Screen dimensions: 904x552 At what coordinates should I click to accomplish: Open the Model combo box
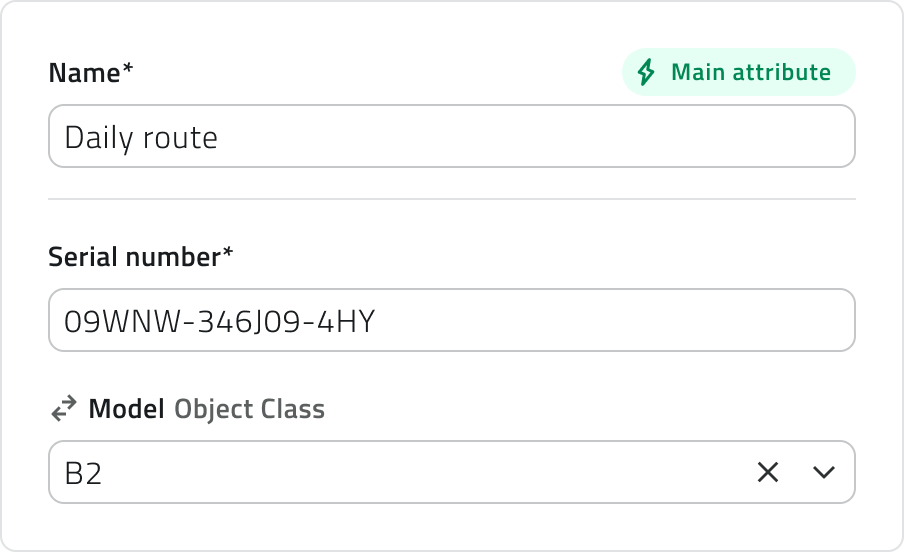coord(400,472)
